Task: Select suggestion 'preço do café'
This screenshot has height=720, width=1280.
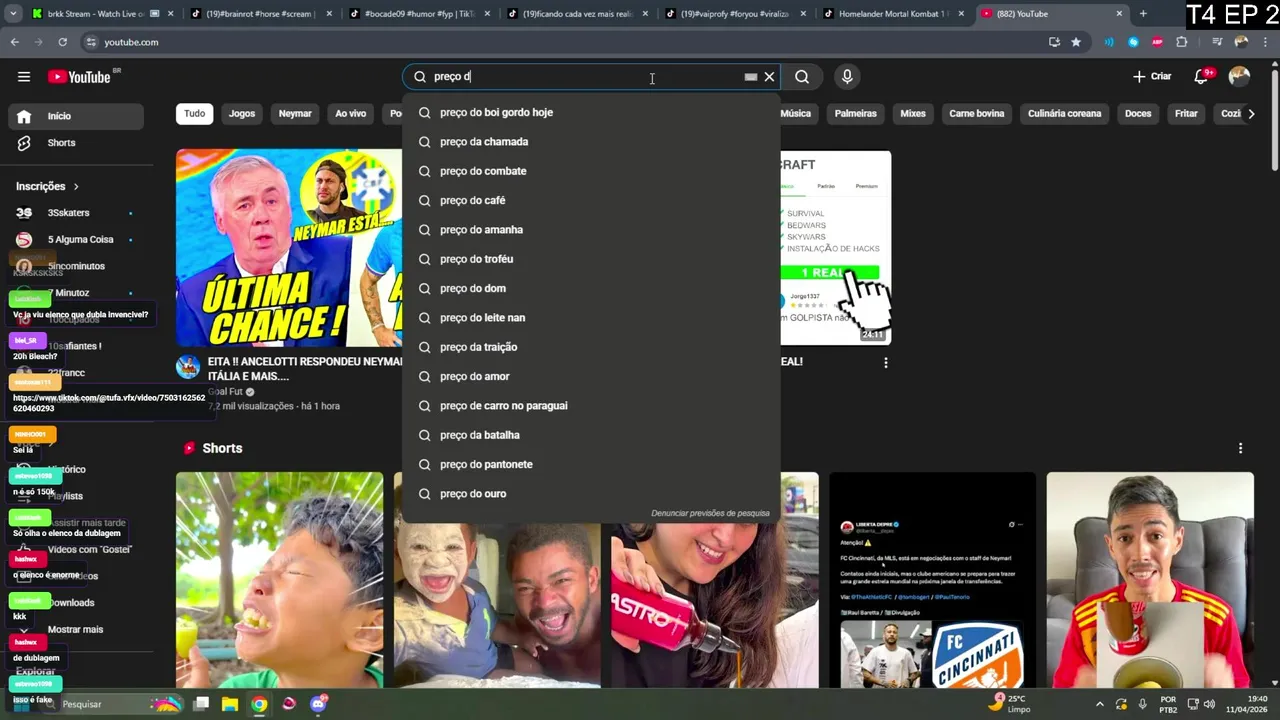Action: (591, 200)
